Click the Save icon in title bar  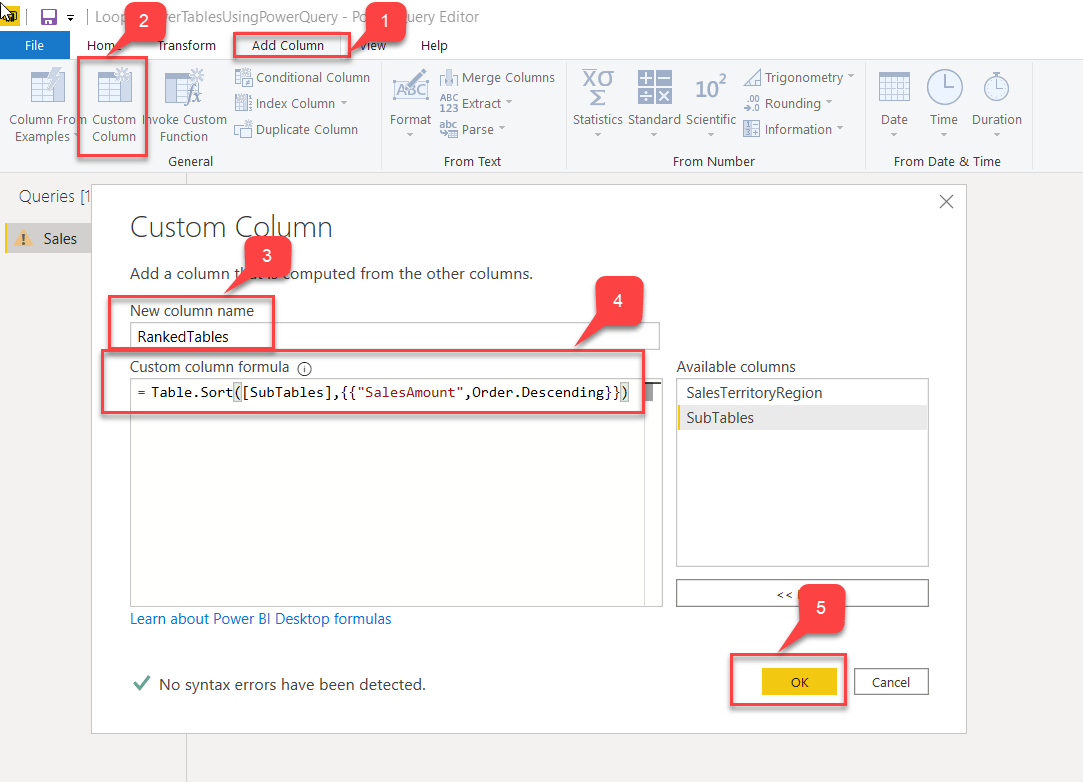48,17
